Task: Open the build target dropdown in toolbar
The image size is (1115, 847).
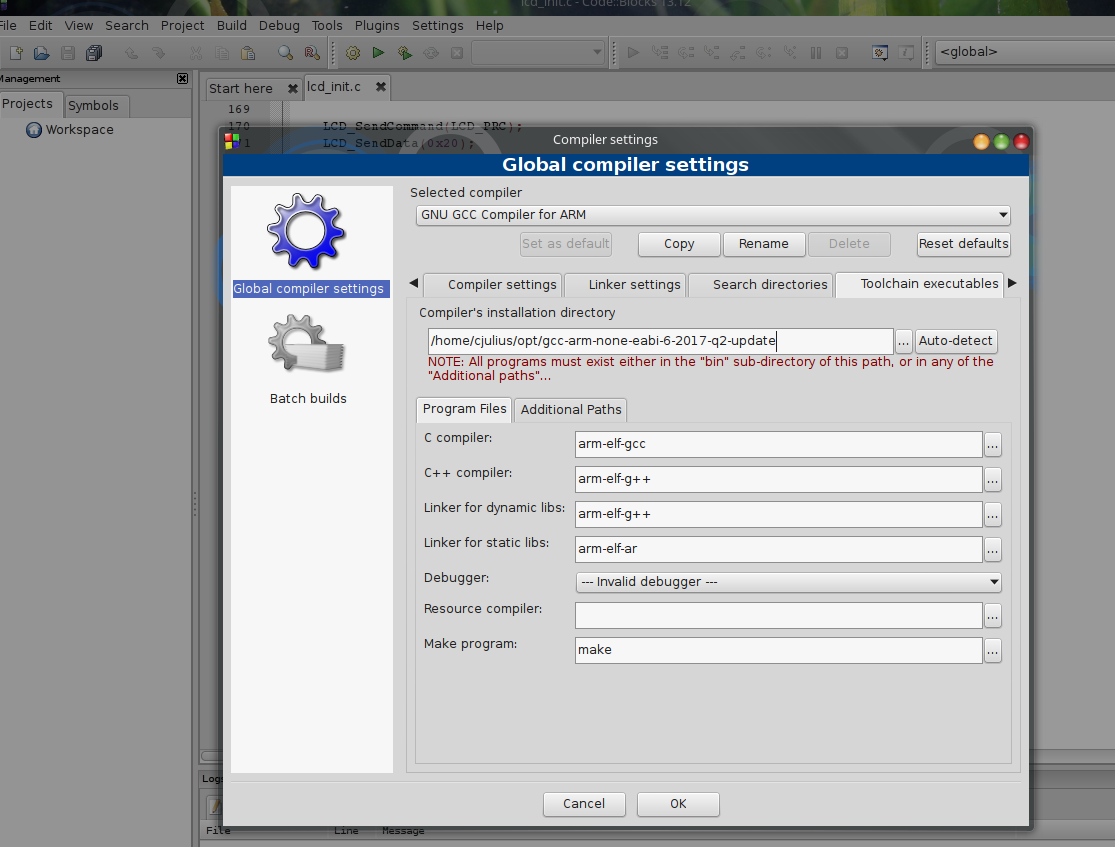Action: (x=538, y=52)
